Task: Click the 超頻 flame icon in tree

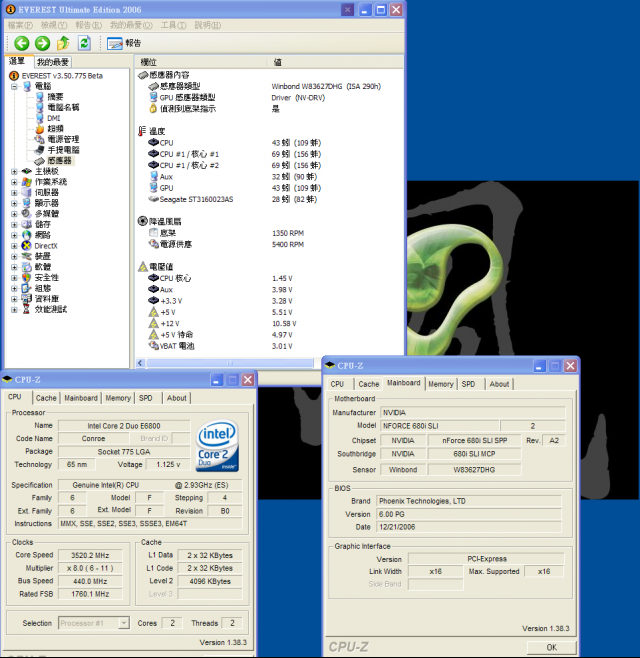Action: [39, 129]
